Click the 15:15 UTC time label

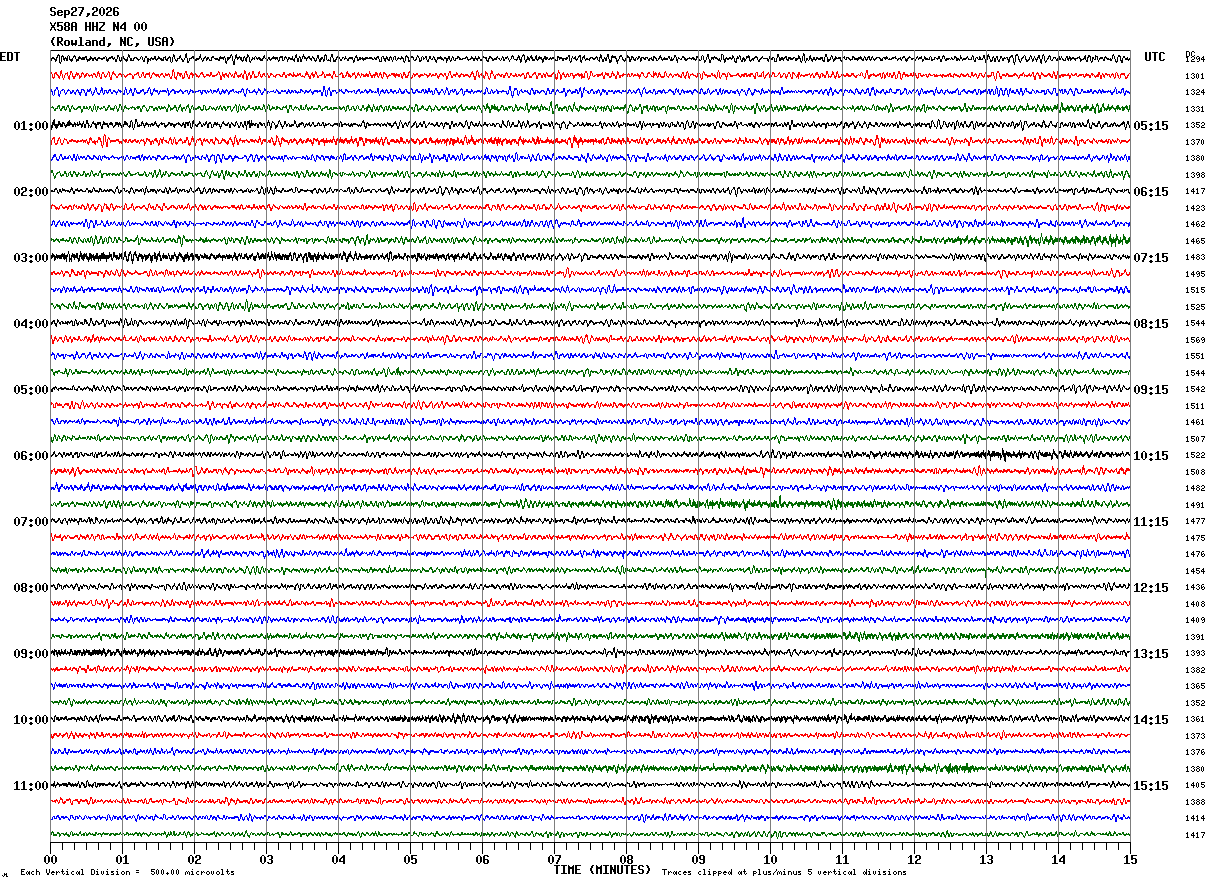[1151, 786]
